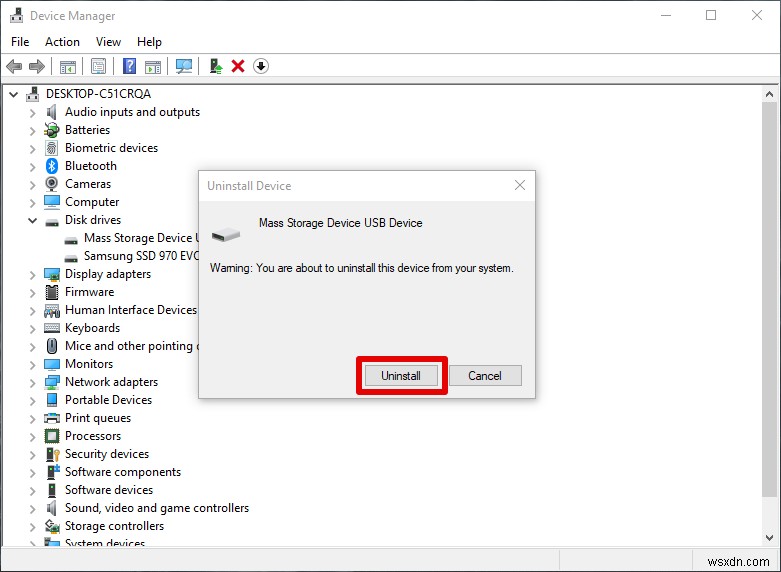The width and height of the screenshot is (781, 572).
Task: Select Mass Storage Device tree item
Action: click(x=141, y=238)
